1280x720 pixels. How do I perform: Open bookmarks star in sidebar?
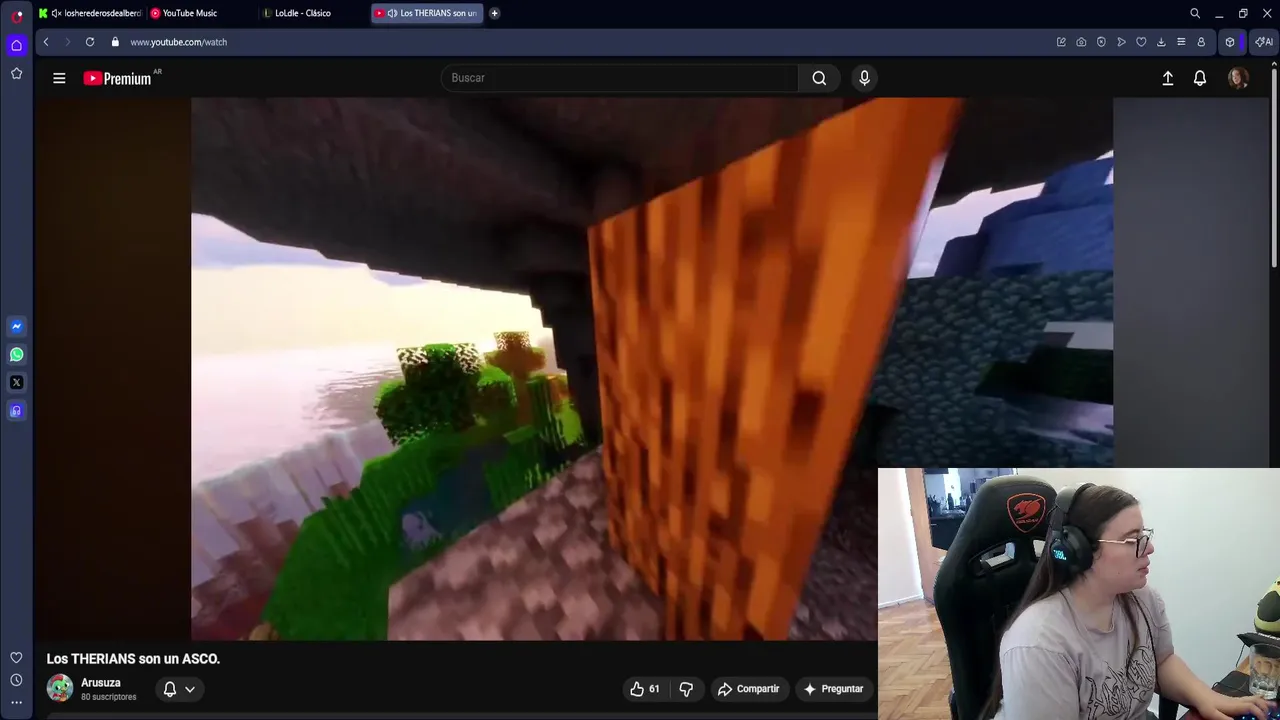coord(16,73)
